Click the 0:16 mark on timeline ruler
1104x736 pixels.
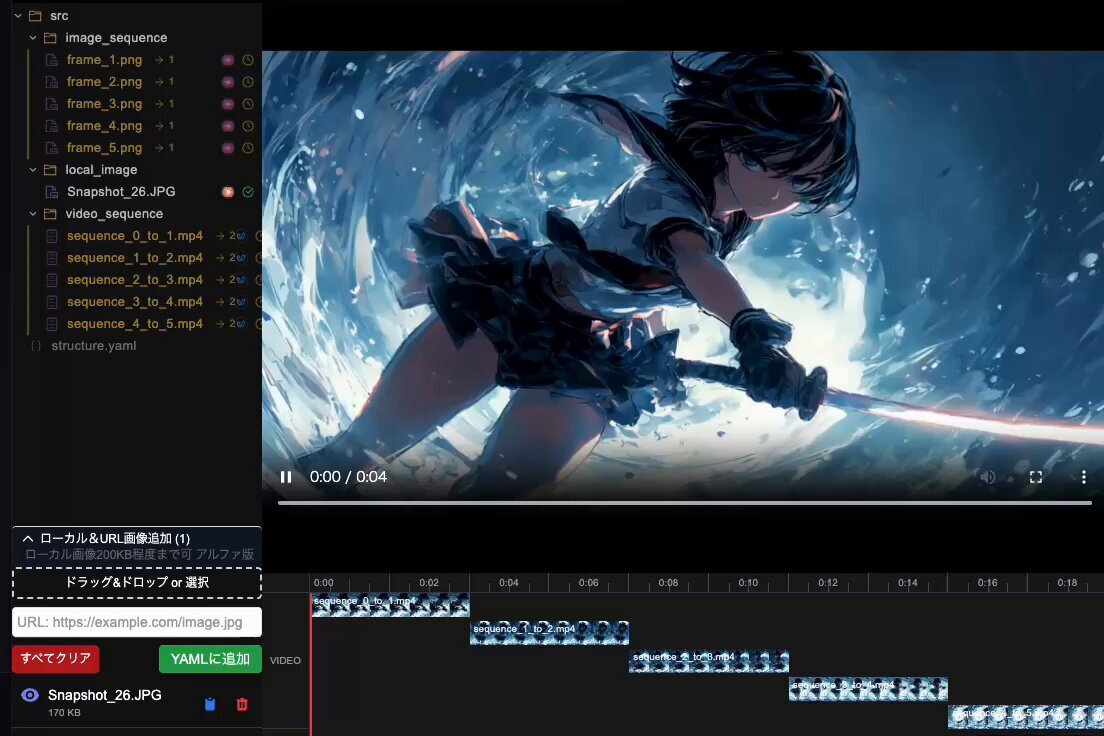coord(987,582)
